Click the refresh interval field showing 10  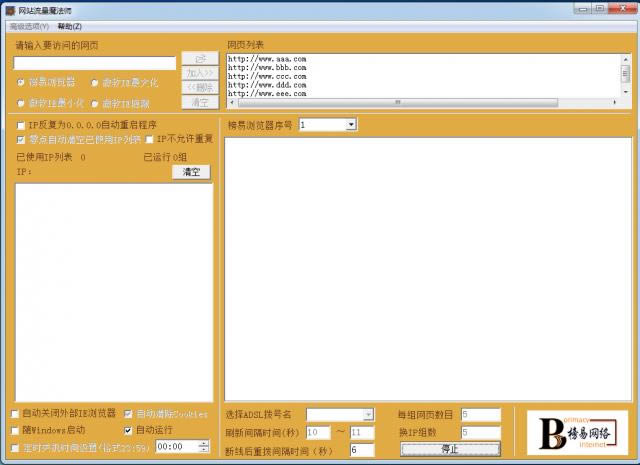[318, 432]
